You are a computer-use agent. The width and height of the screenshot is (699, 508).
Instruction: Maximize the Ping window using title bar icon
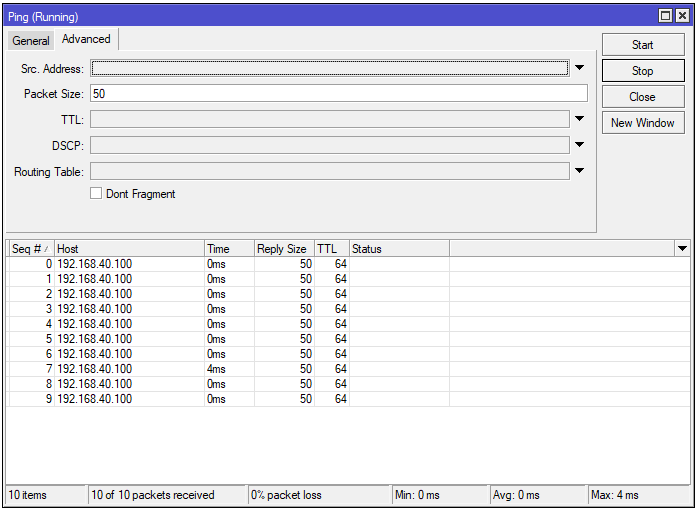666,16
